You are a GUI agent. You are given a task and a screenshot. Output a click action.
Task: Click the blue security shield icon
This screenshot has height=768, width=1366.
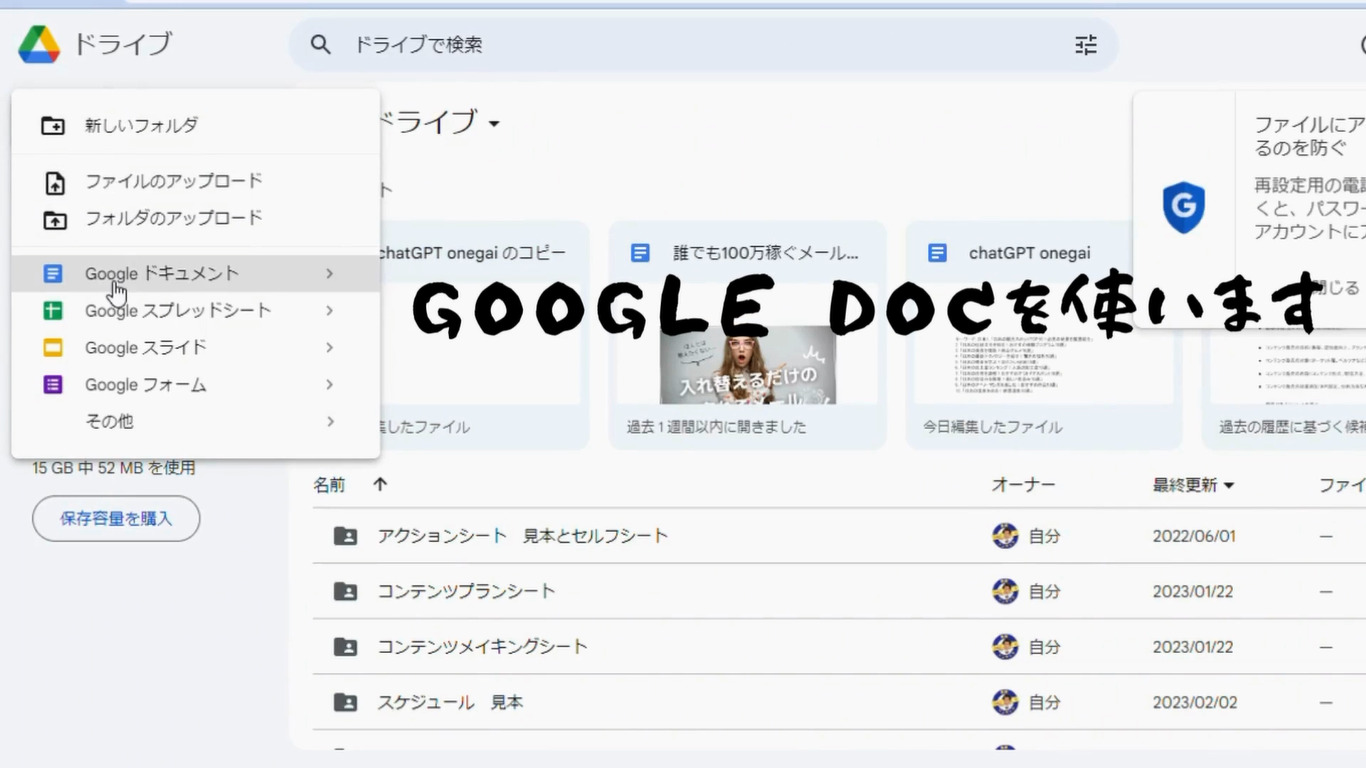(1183, 208)
